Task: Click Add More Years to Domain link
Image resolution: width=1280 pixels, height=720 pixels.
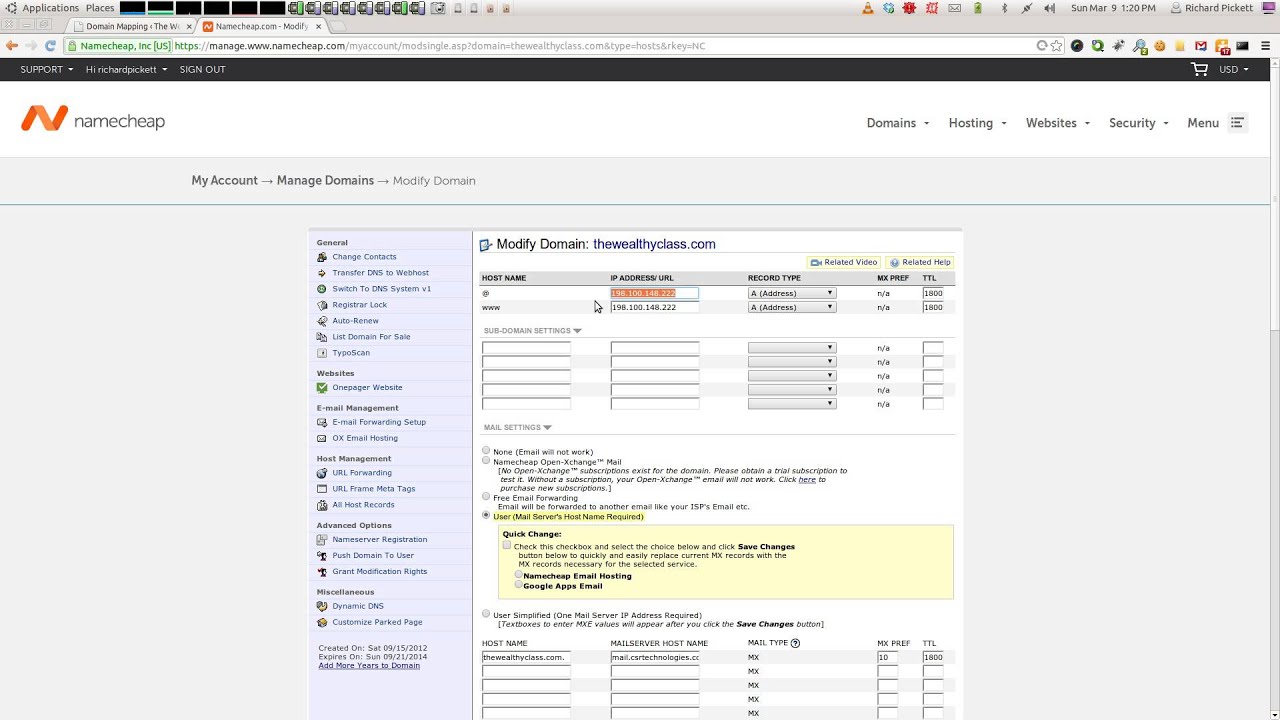Action: (x=369, y=665)
